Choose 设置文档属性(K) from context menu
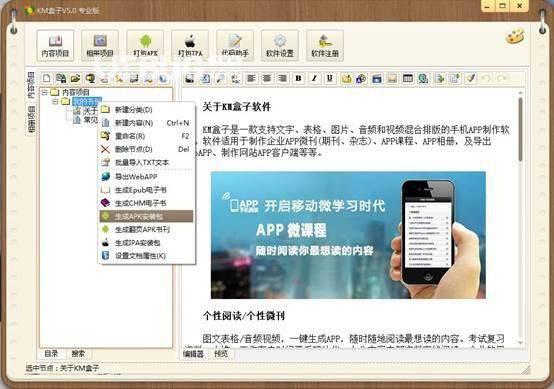The image size is (554, 389). click(x=146, y=256)
